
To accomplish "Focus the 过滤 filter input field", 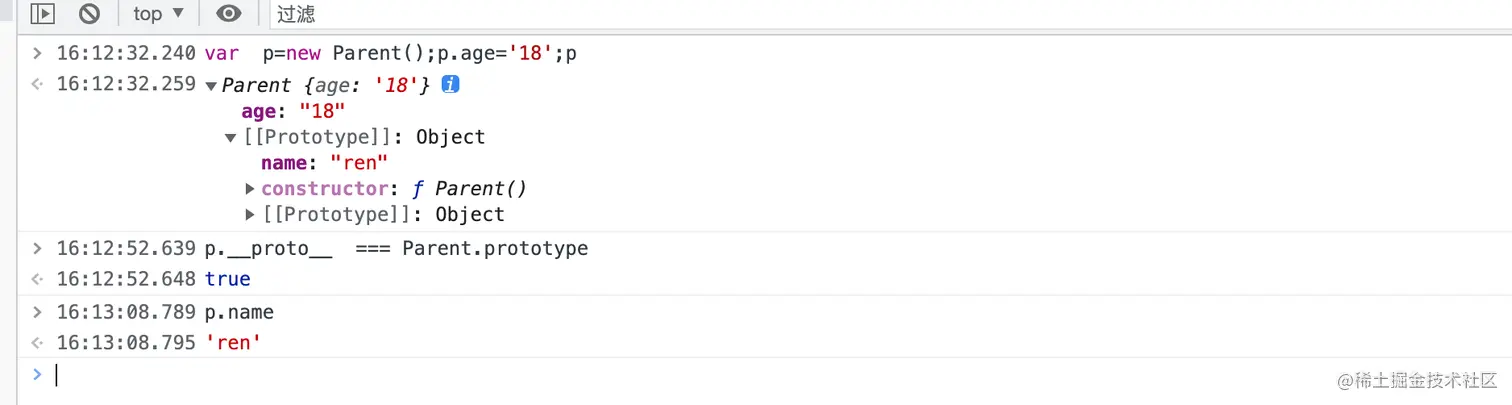I will click(x=700, y=14).
